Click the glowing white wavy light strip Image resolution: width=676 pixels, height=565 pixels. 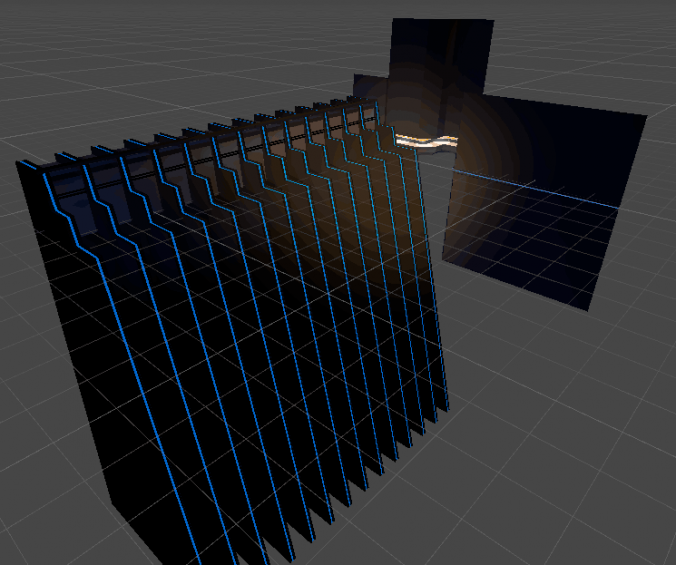(x=427, y=141)
